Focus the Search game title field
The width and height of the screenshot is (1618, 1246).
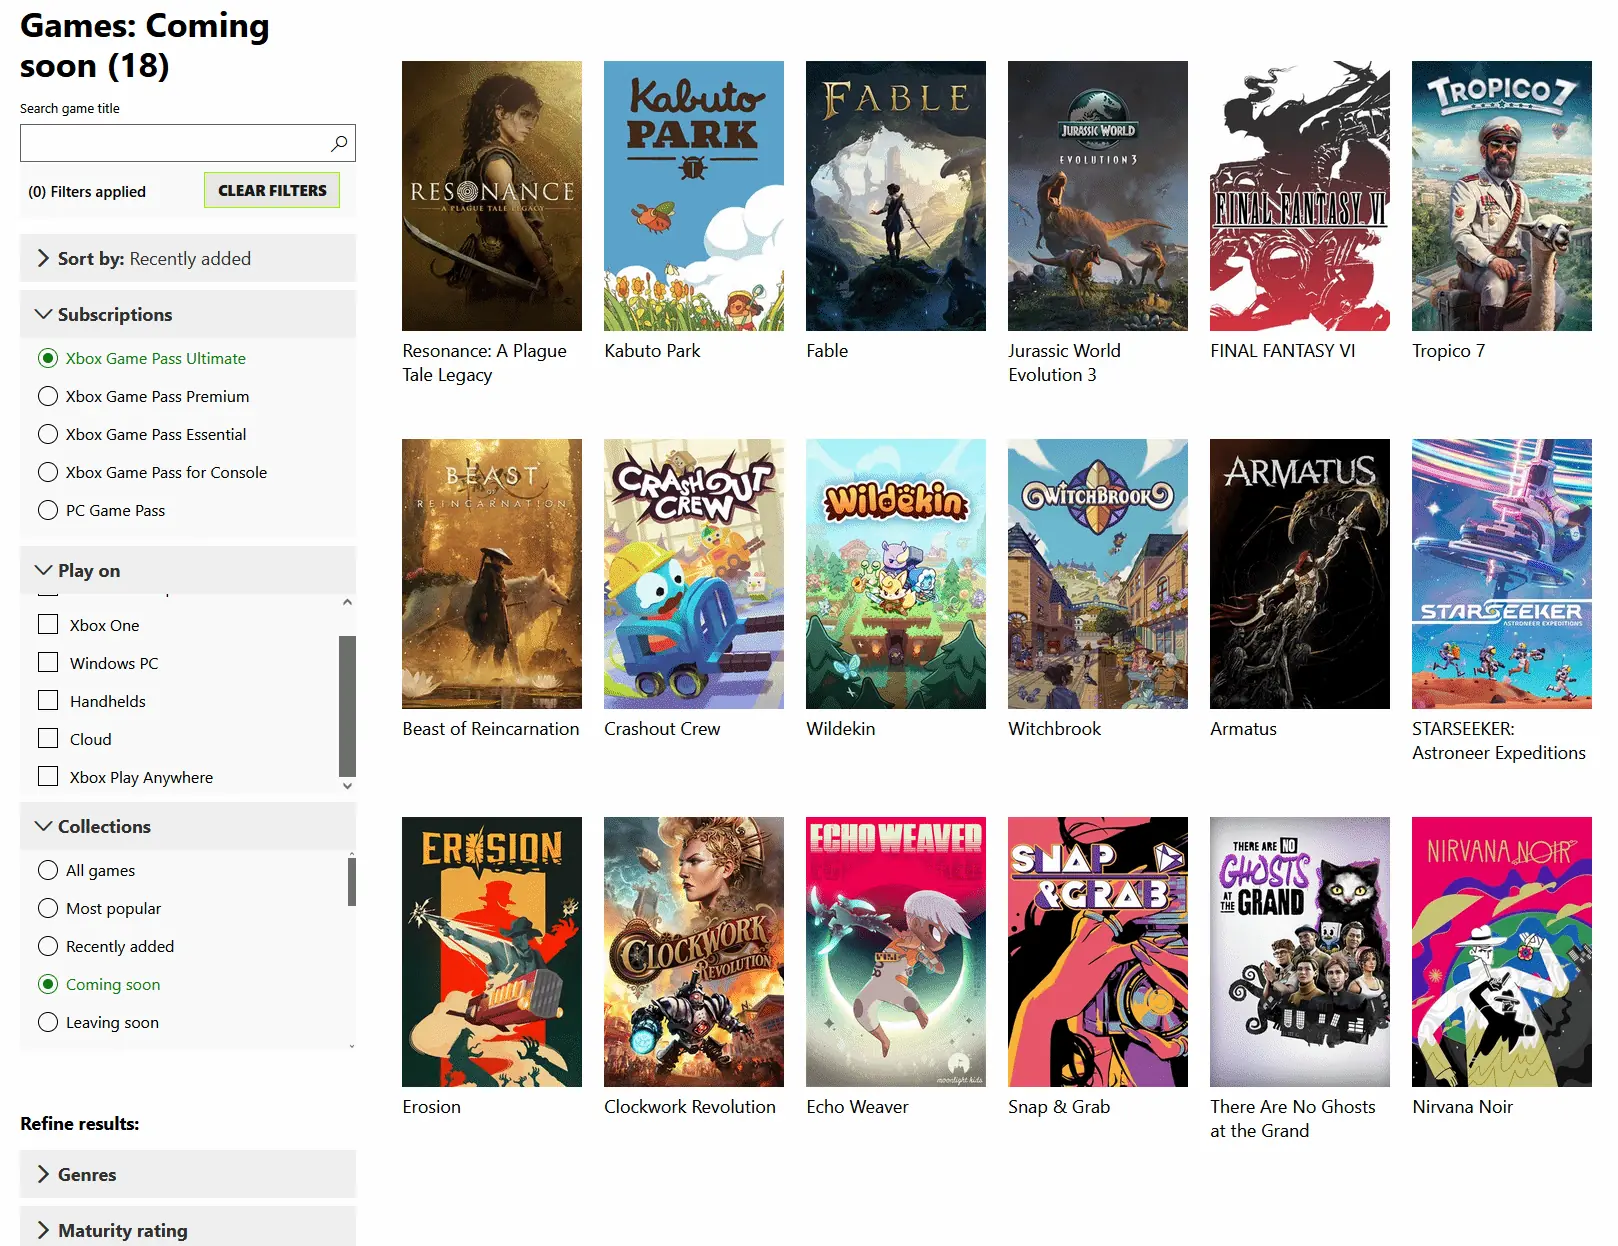coord(188,143)
